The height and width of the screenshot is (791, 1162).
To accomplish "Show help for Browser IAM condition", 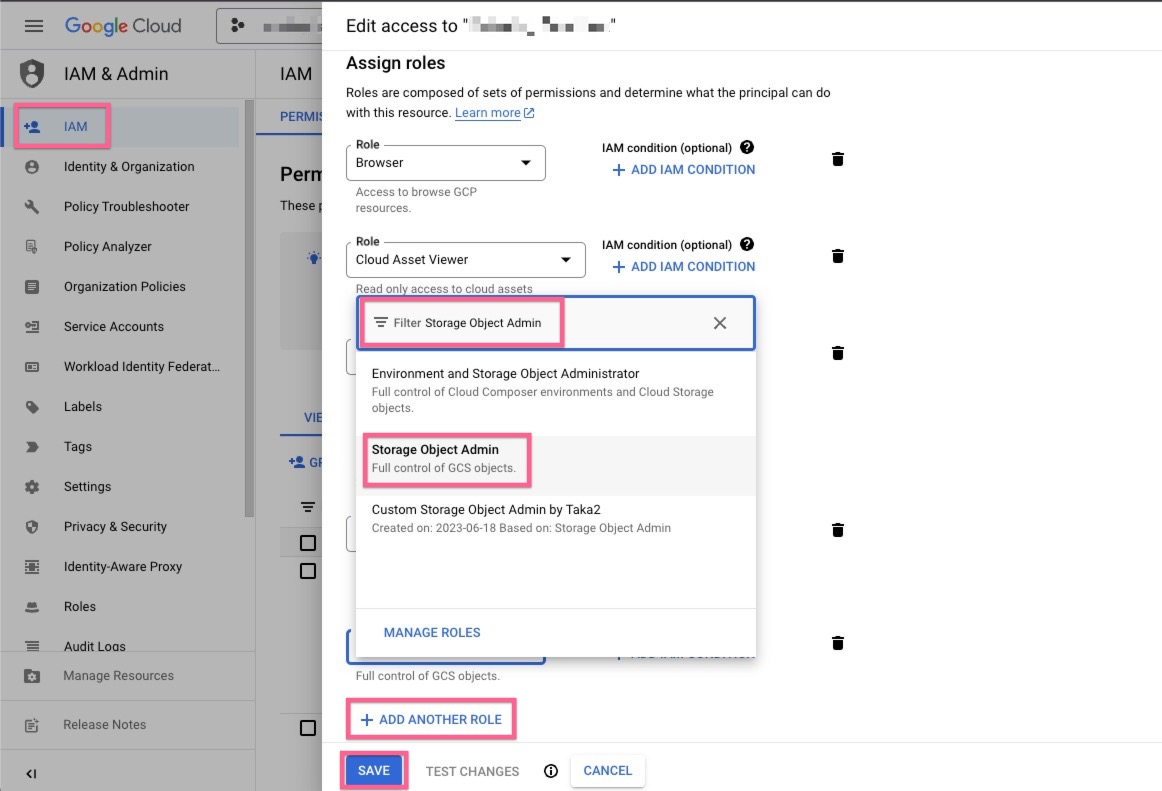I will point(747,148).
